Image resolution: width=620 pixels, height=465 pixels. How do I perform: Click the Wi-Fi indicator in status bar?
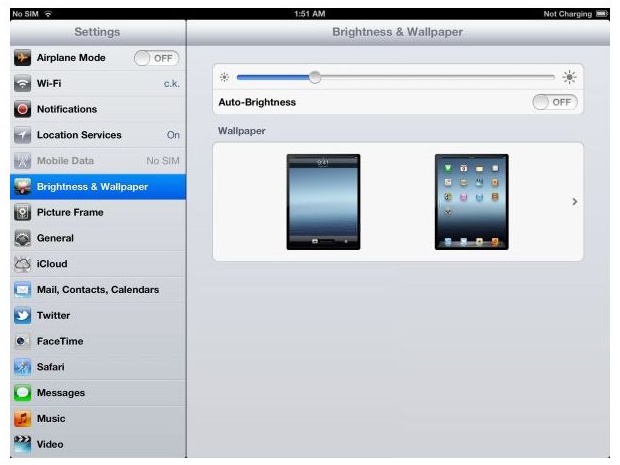click(48, 14)
